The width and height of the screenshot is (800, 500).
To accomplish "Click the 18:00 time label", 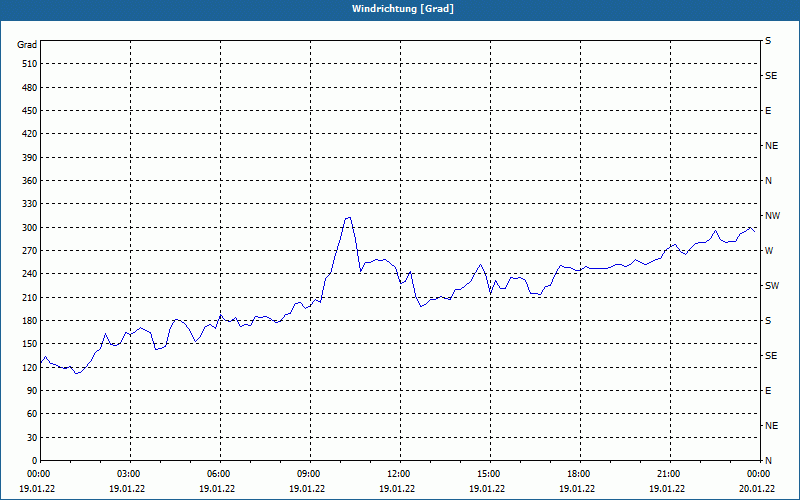I will coord(580,474).
